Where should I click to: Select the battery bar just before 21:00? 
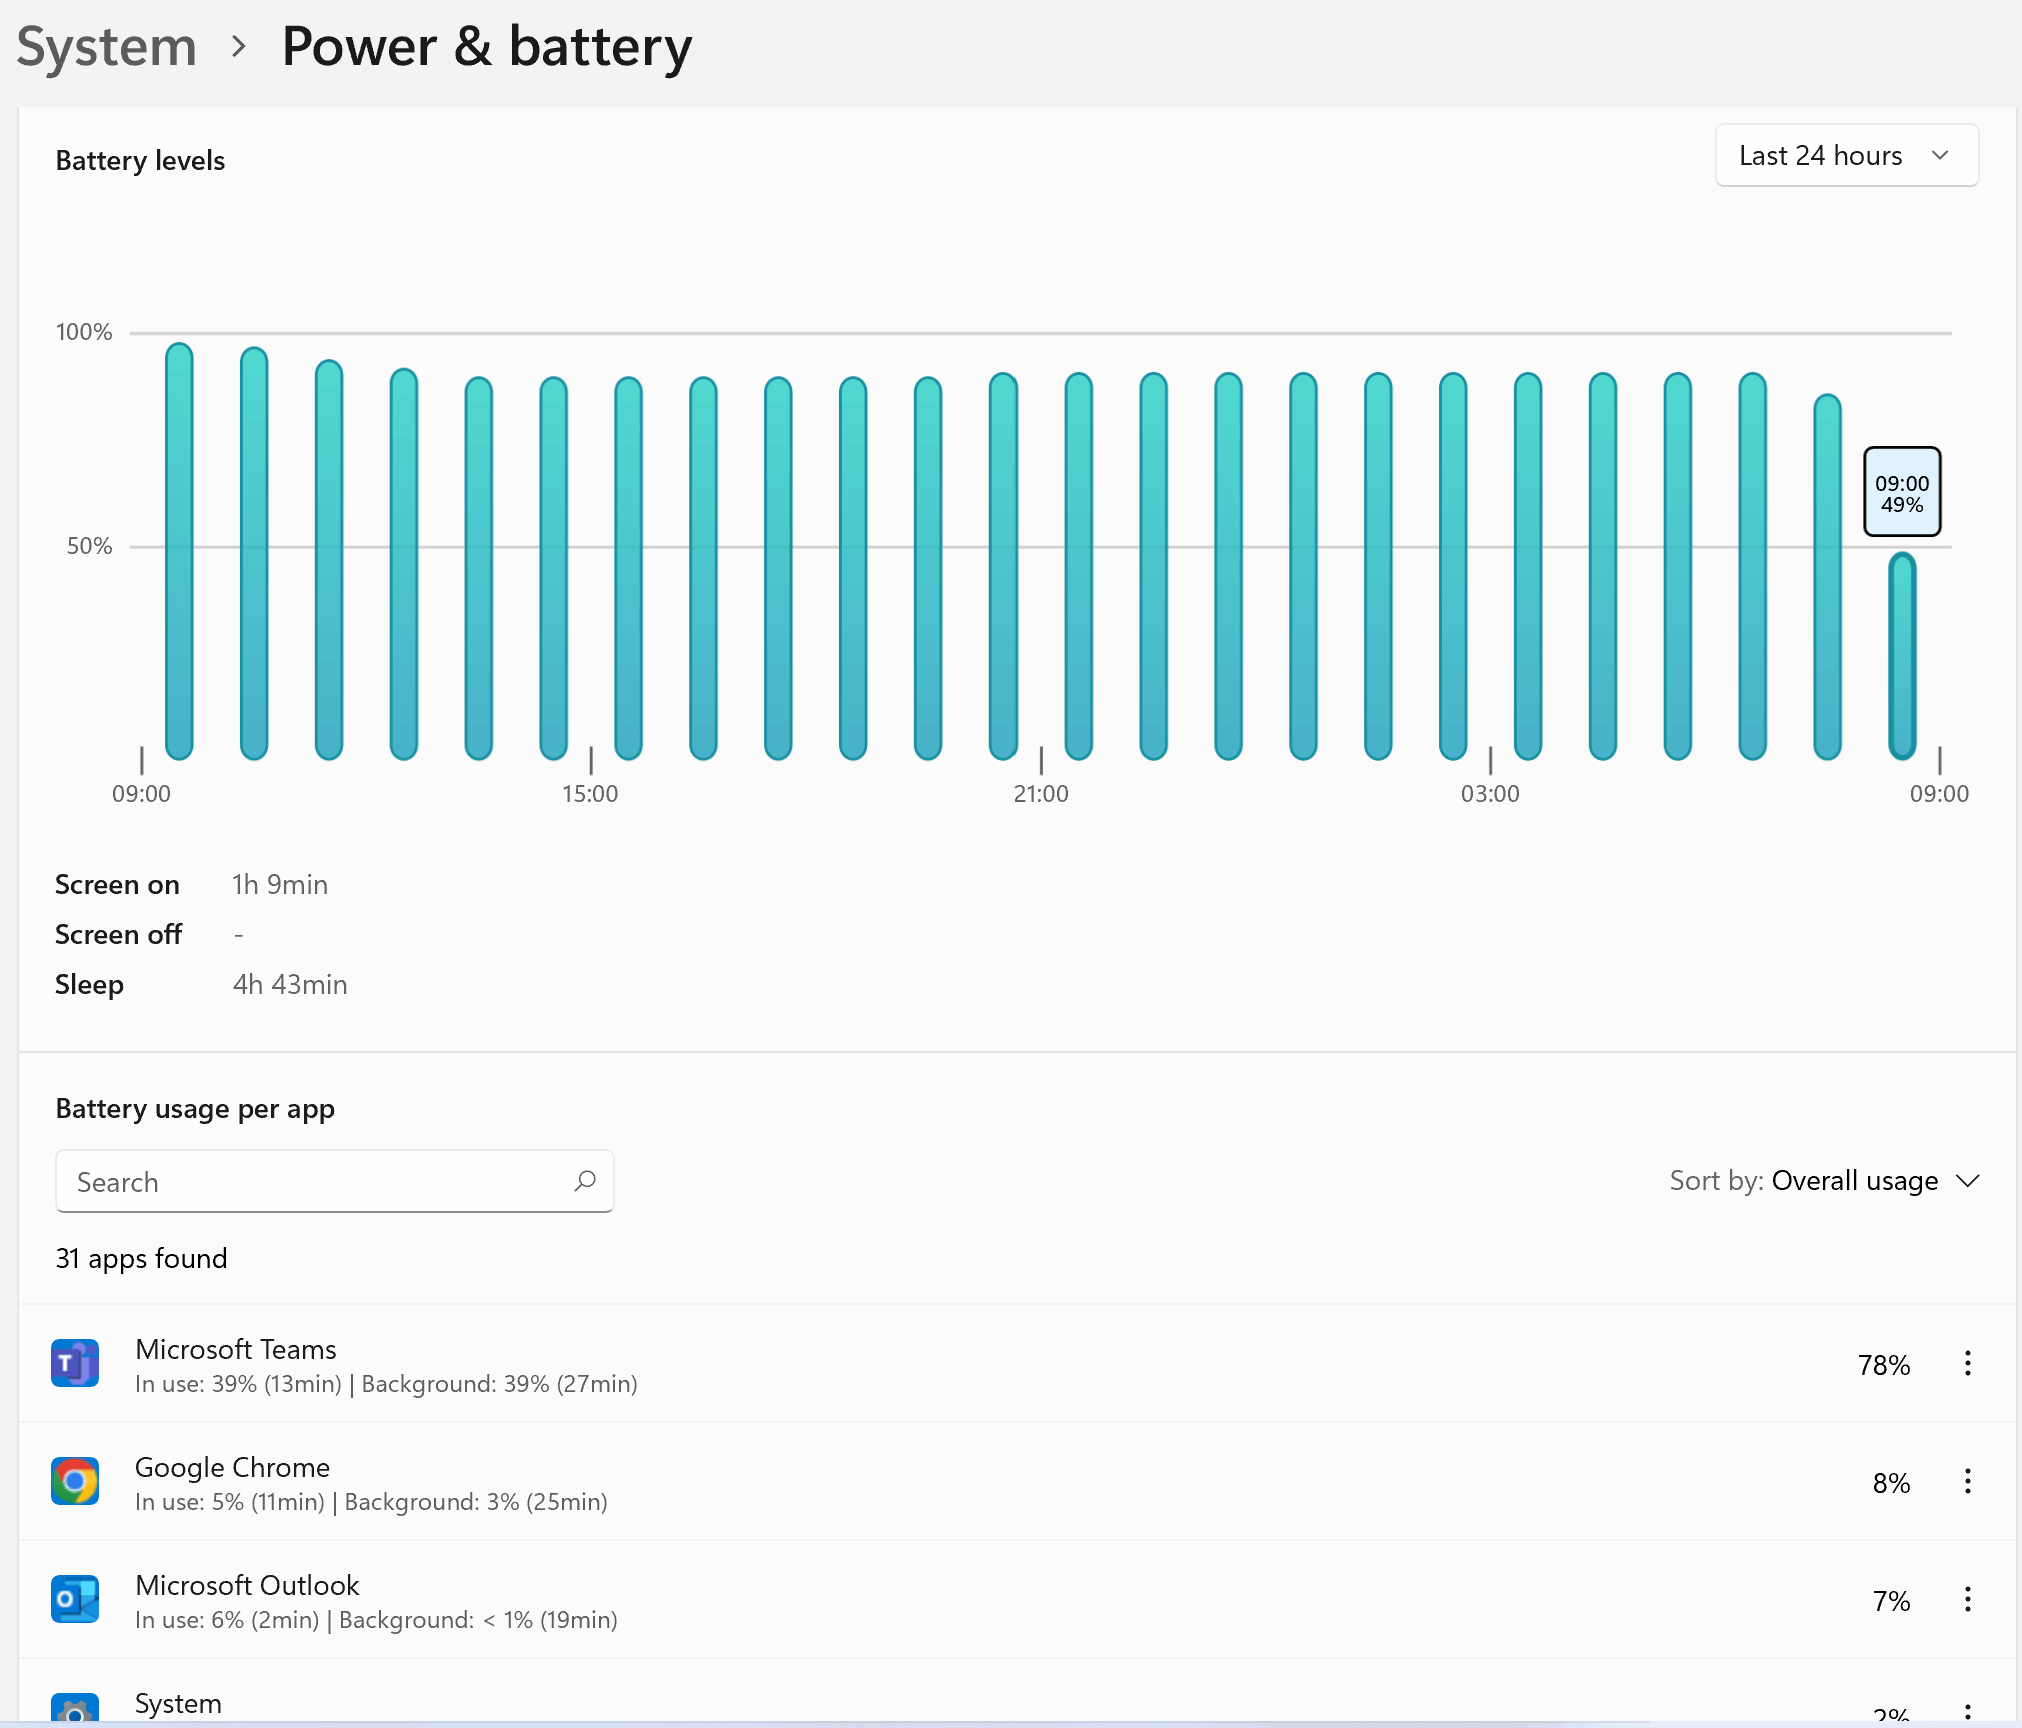pyautogui.click(x=1003, y=565)
